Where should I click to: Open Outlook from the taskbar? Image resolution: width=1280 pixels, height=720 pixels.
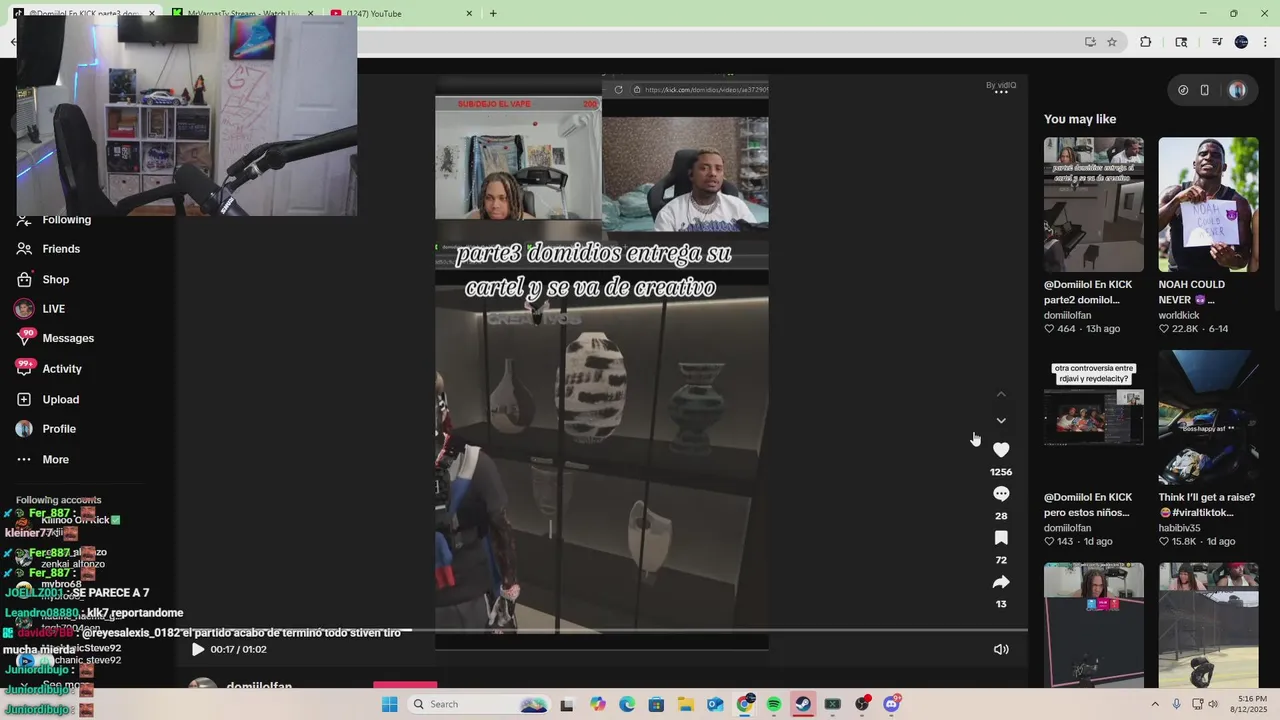coord(715,704)
